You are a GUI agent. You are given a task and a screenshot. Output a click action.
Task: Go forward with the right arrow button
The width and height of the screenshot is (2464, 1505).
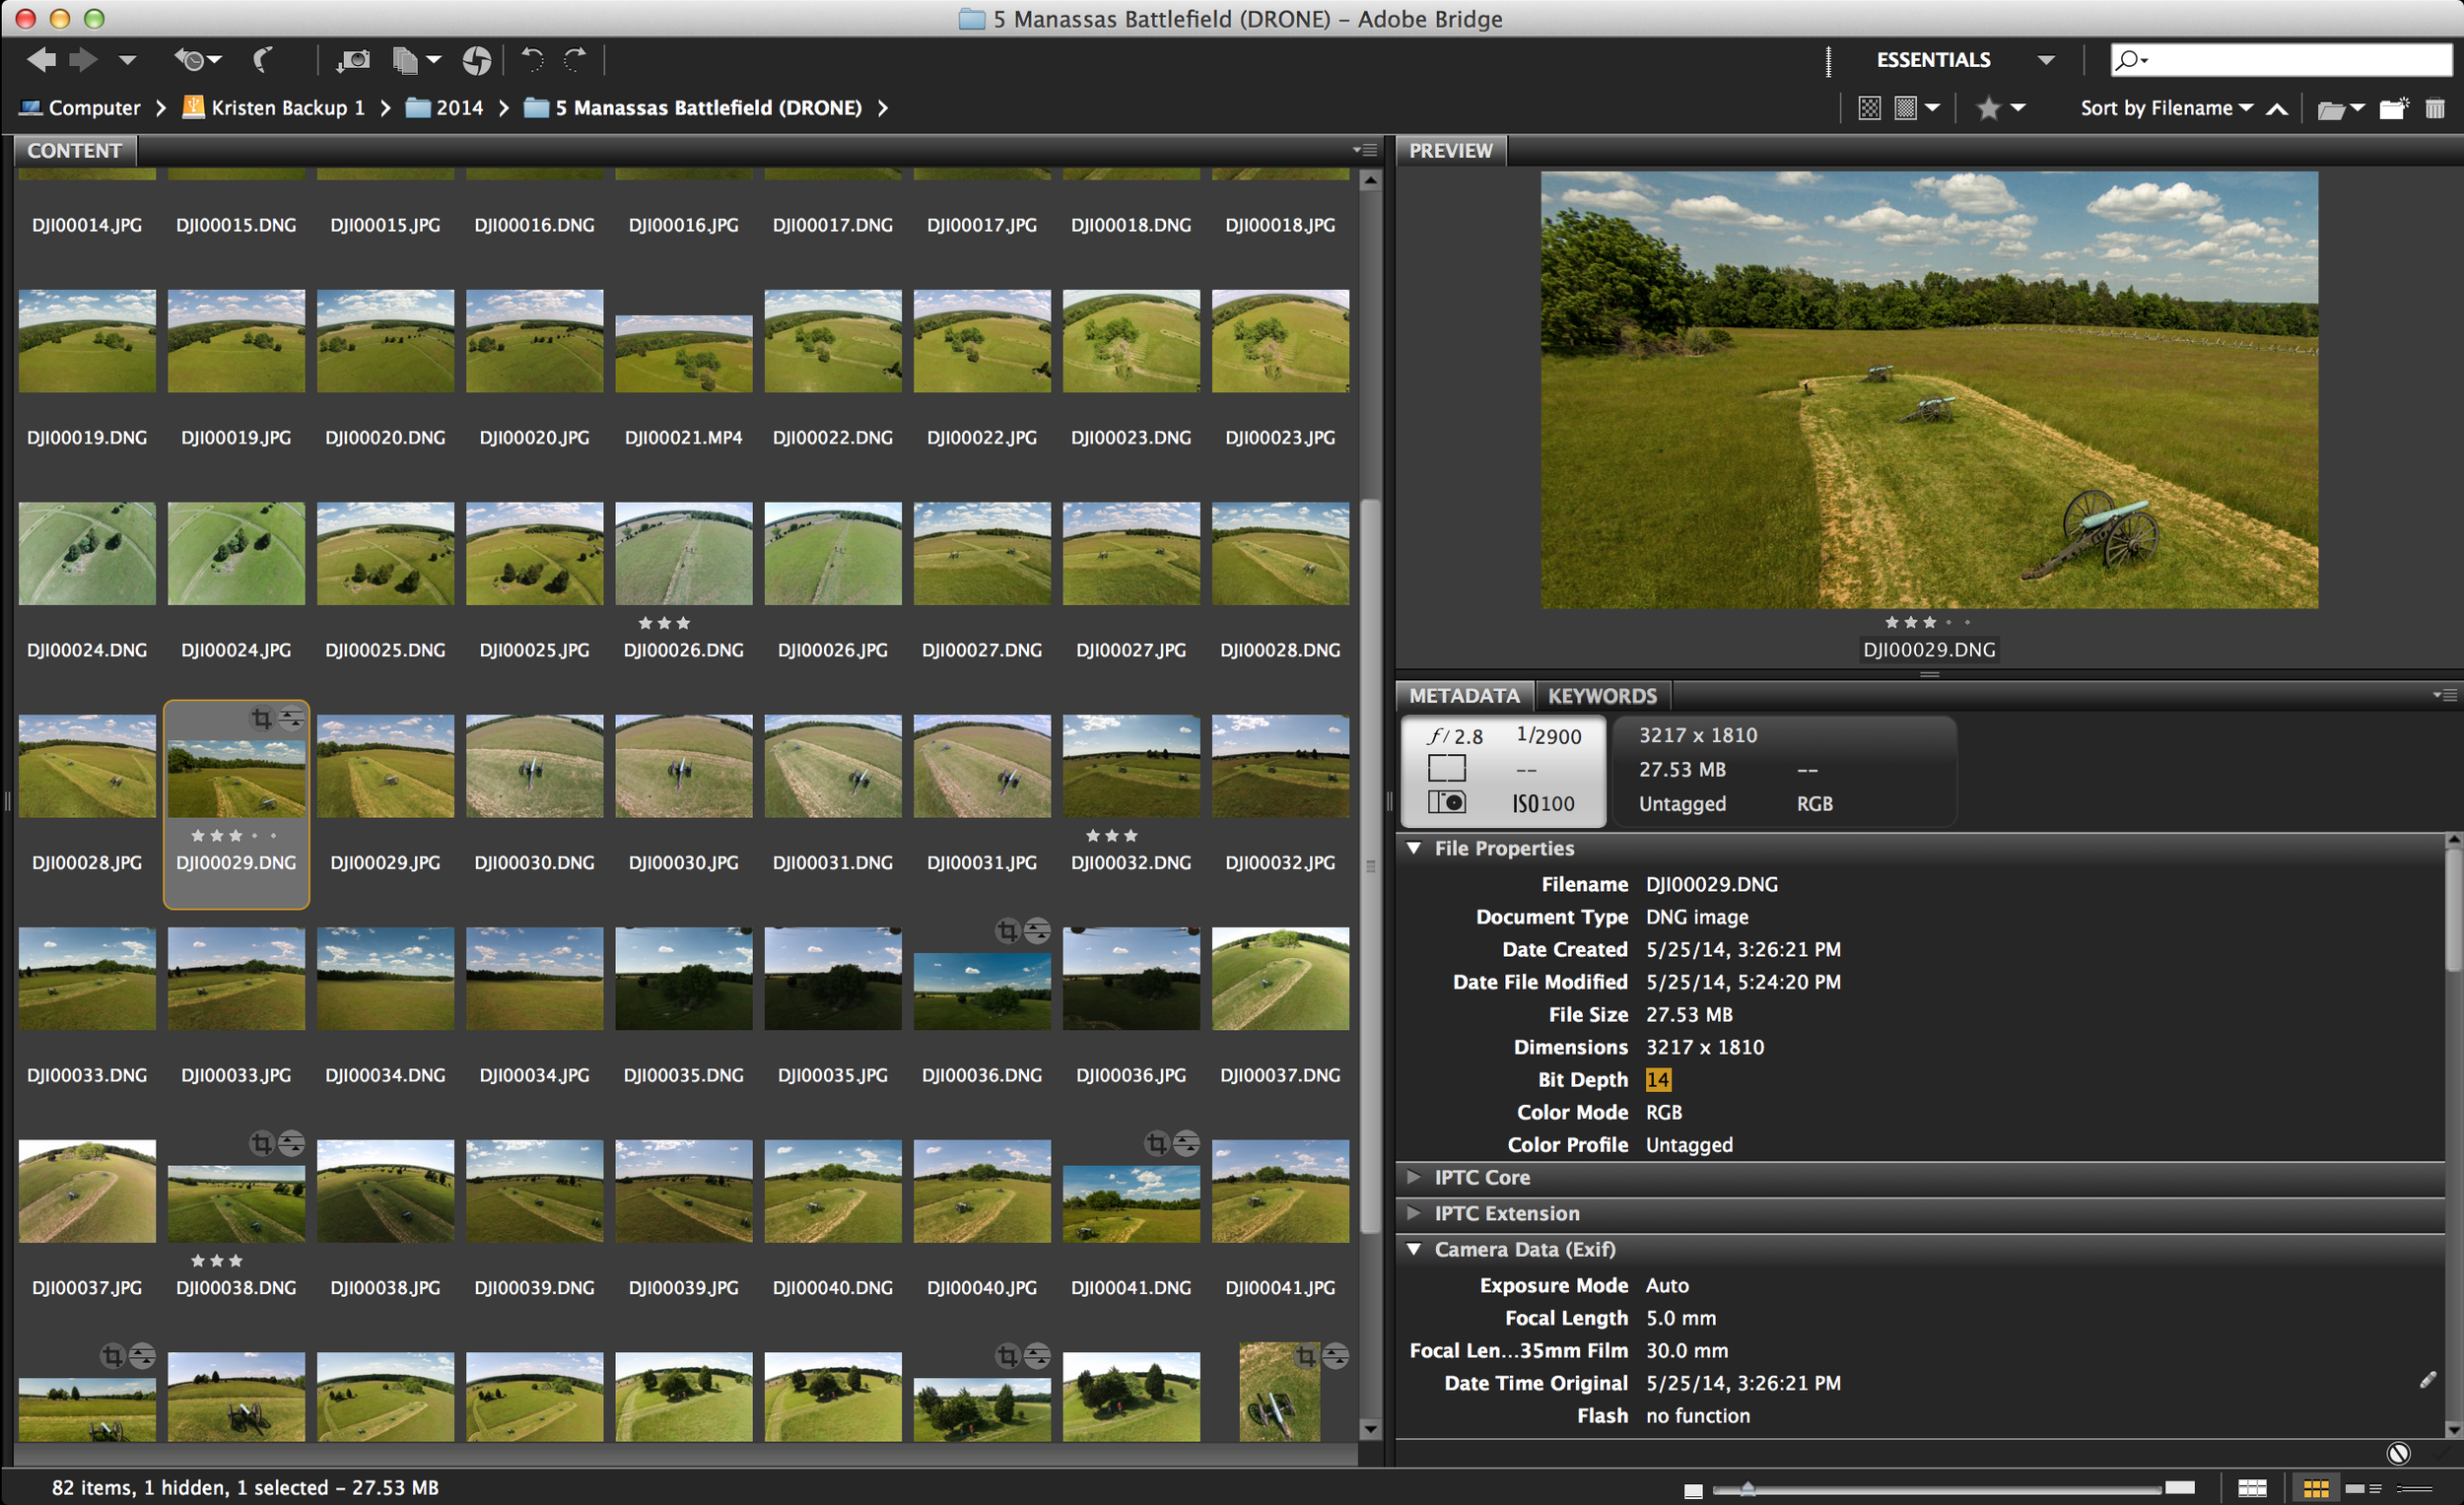click(x=83, y=60)
